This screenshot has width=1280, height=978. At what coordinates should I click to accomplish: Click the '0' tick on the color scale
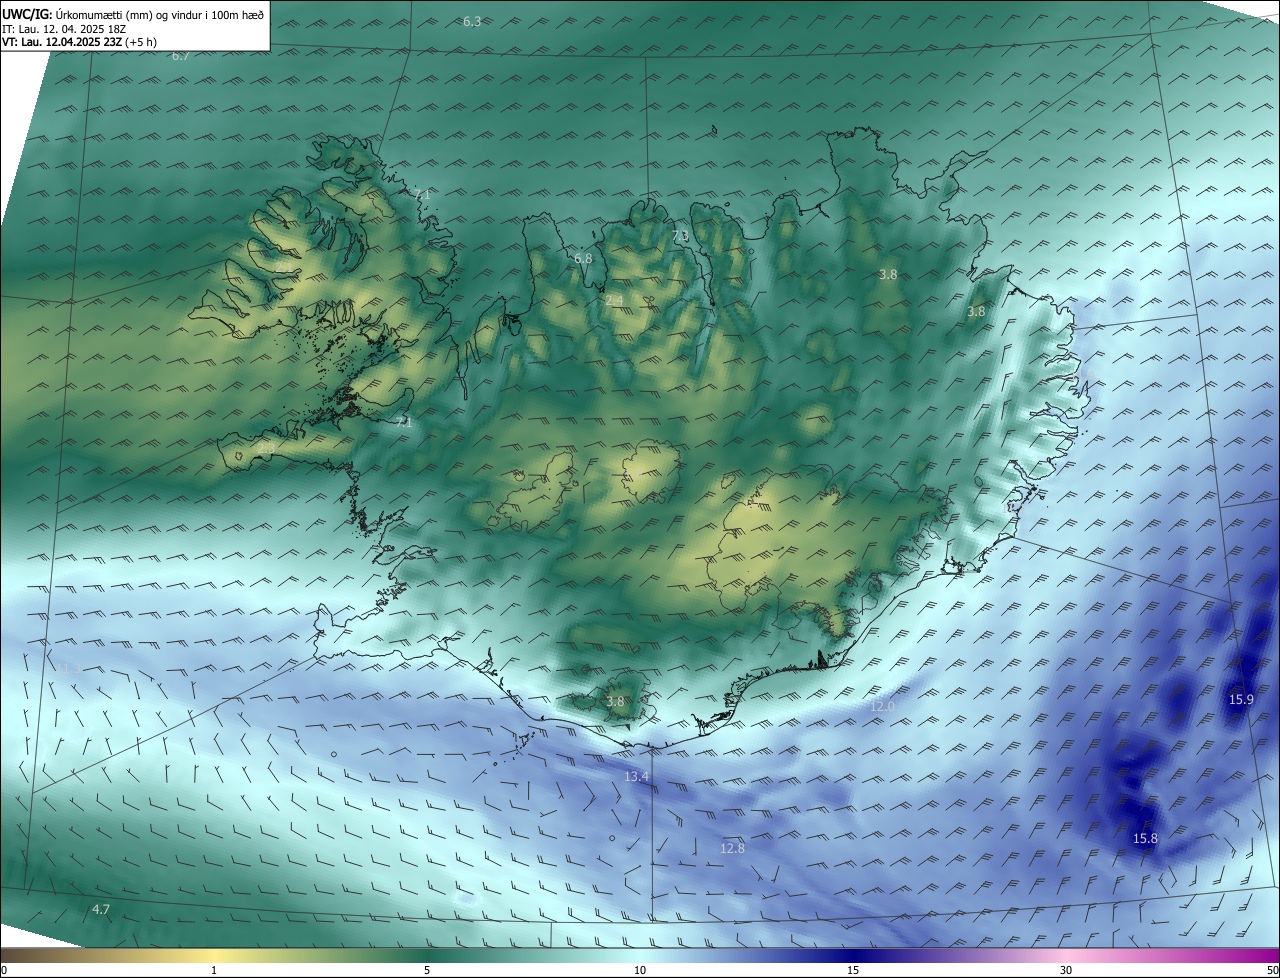(4, 970)
